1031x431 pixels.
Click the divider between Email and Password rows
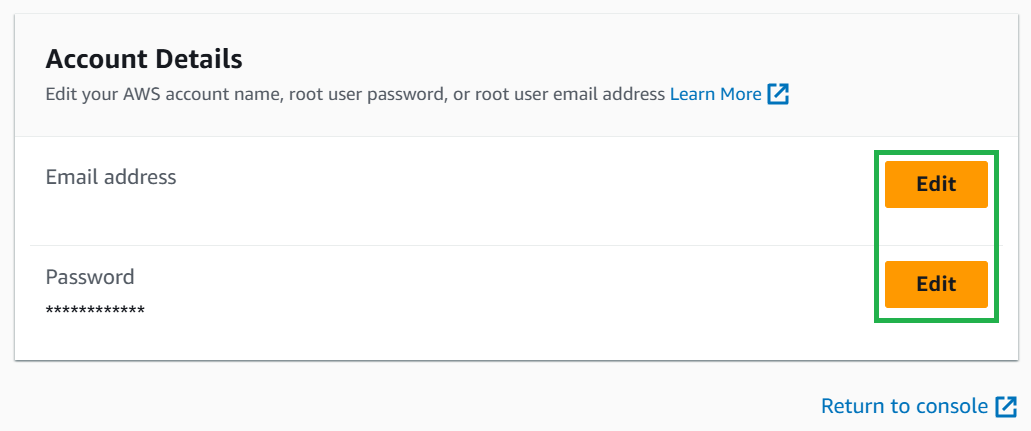[450, 246]
